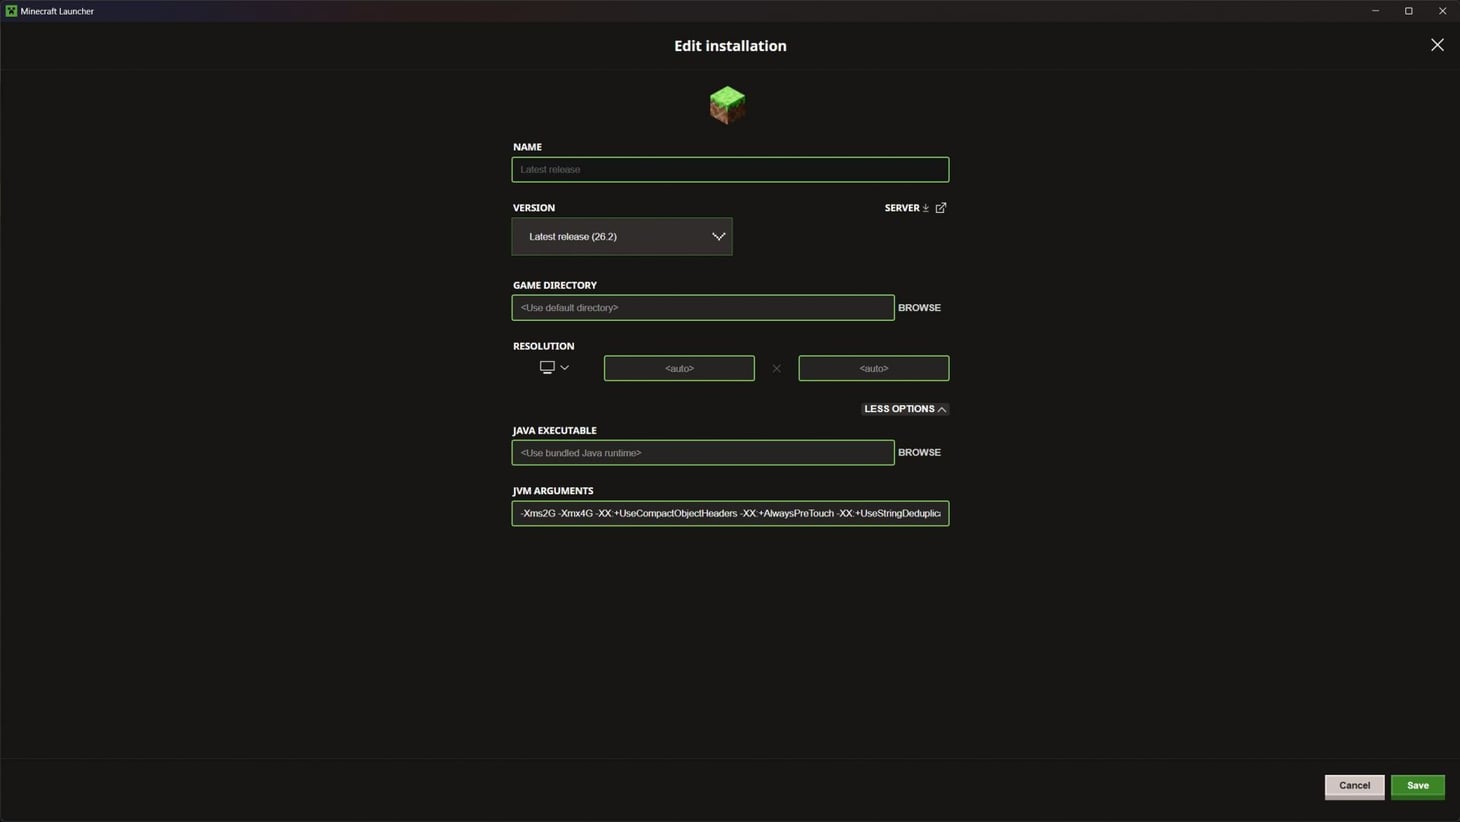Open the Version dropdown
Screen dimensions: 1460x822
point(622,237)
